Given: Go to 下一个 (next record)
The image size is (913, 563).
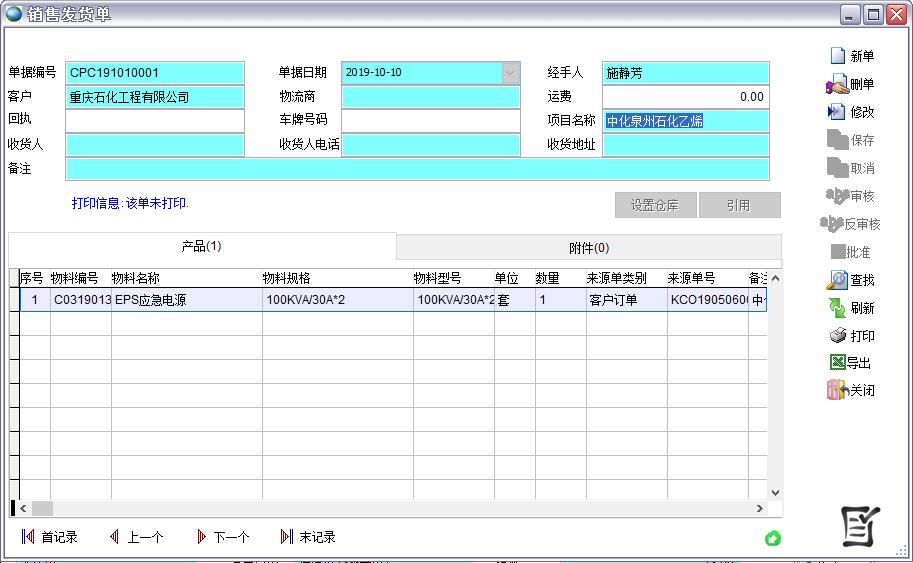Looking at the screenshot, I should (201, 537).
